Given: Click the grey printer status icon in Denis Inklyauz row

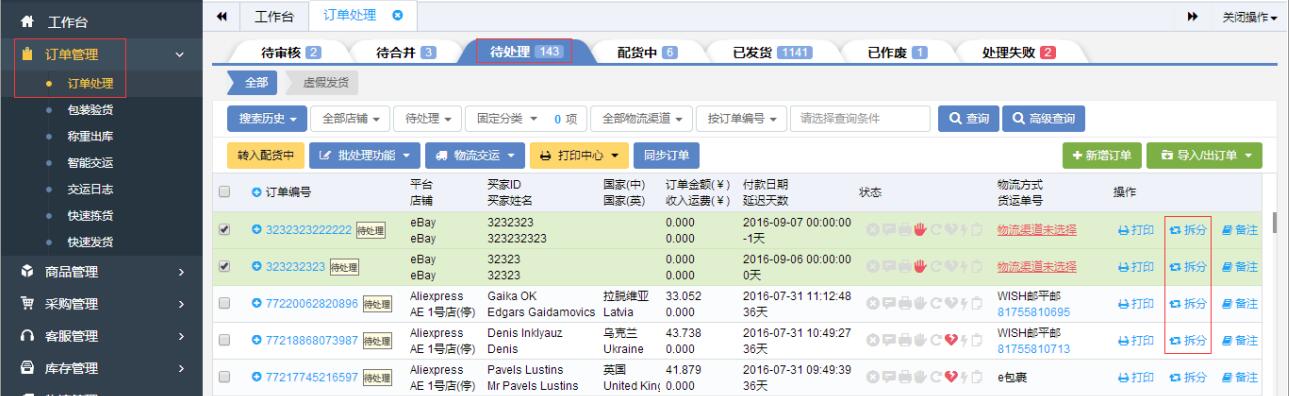Looking at the screenshot, I should (x=904, y=341).
